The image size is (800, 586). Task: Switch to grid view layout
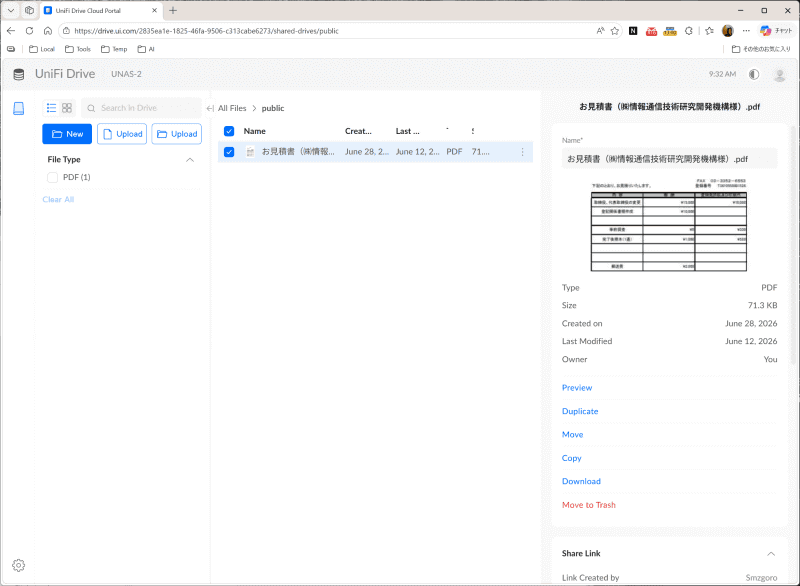click(x=67, y=108)
